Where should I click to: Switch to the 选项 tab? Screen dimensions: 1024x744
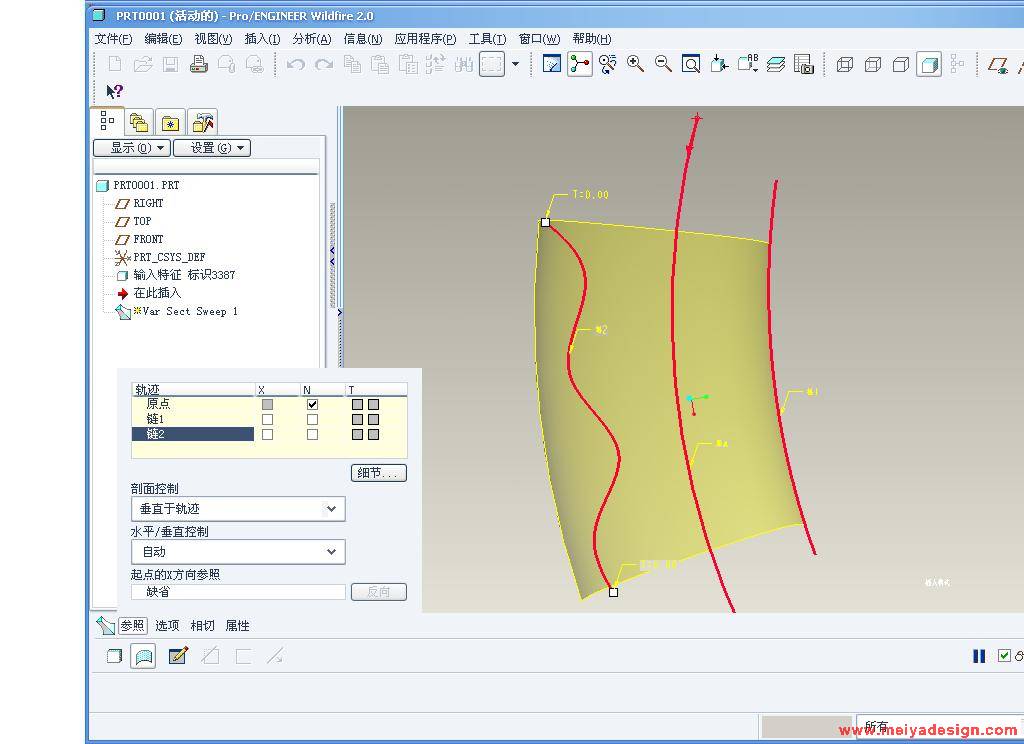tap(167, 626)
